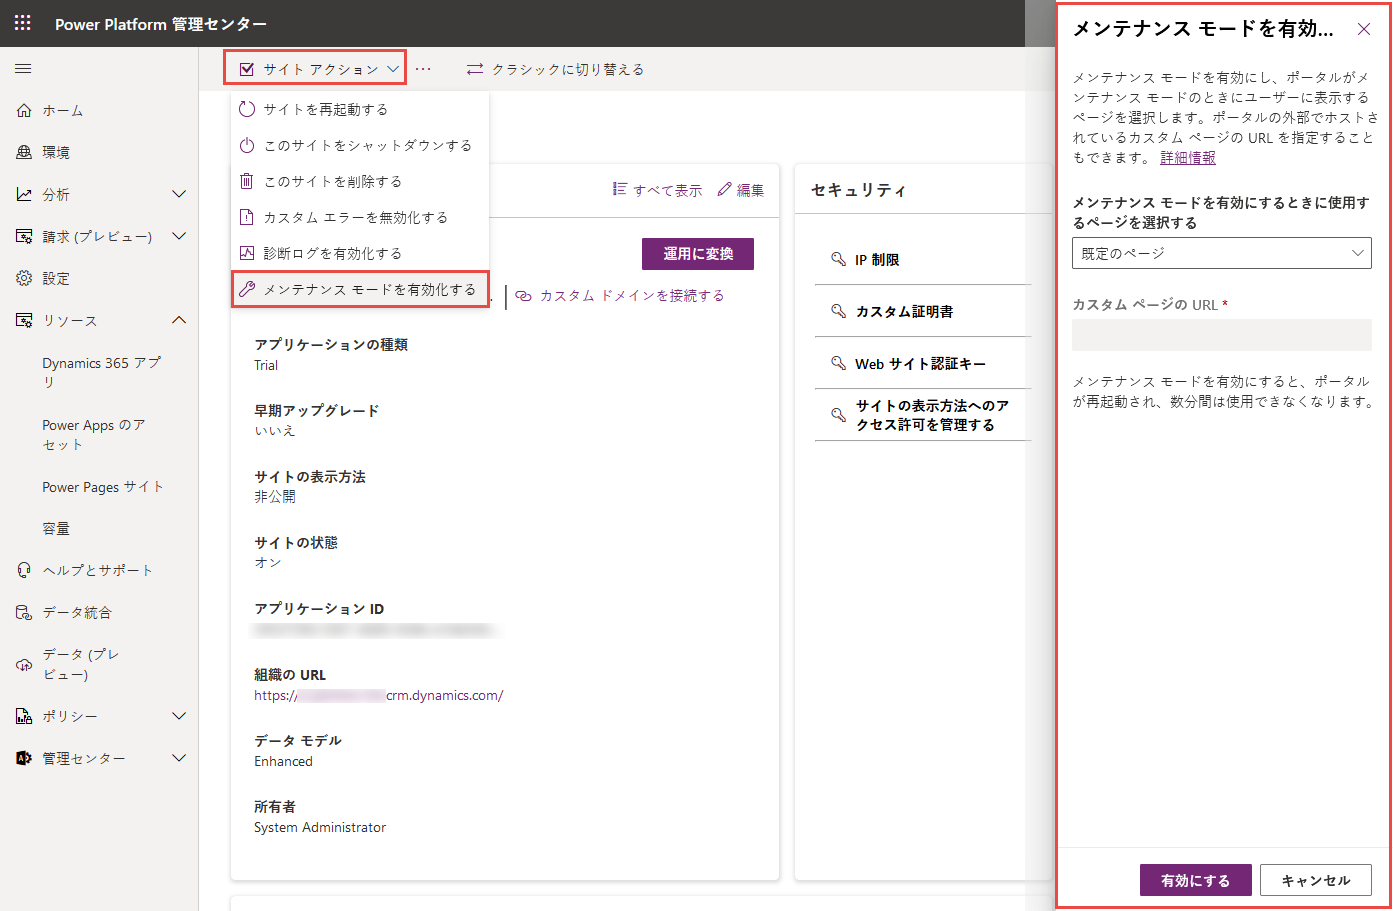The height and width of the screenshot is (911, 1393).
Task: Click the restart icon beside サイトを再起動する
Action: (247, 109)
